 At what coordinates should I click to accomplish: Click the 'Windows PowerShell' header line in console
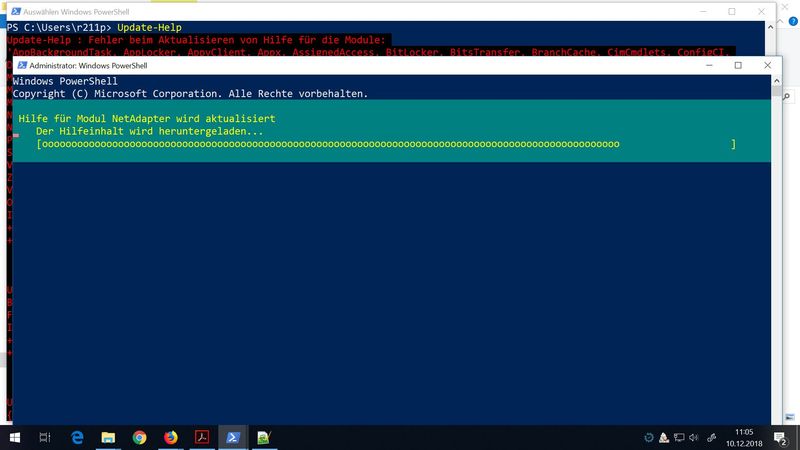pyautogui.click(x=65, y=81)
